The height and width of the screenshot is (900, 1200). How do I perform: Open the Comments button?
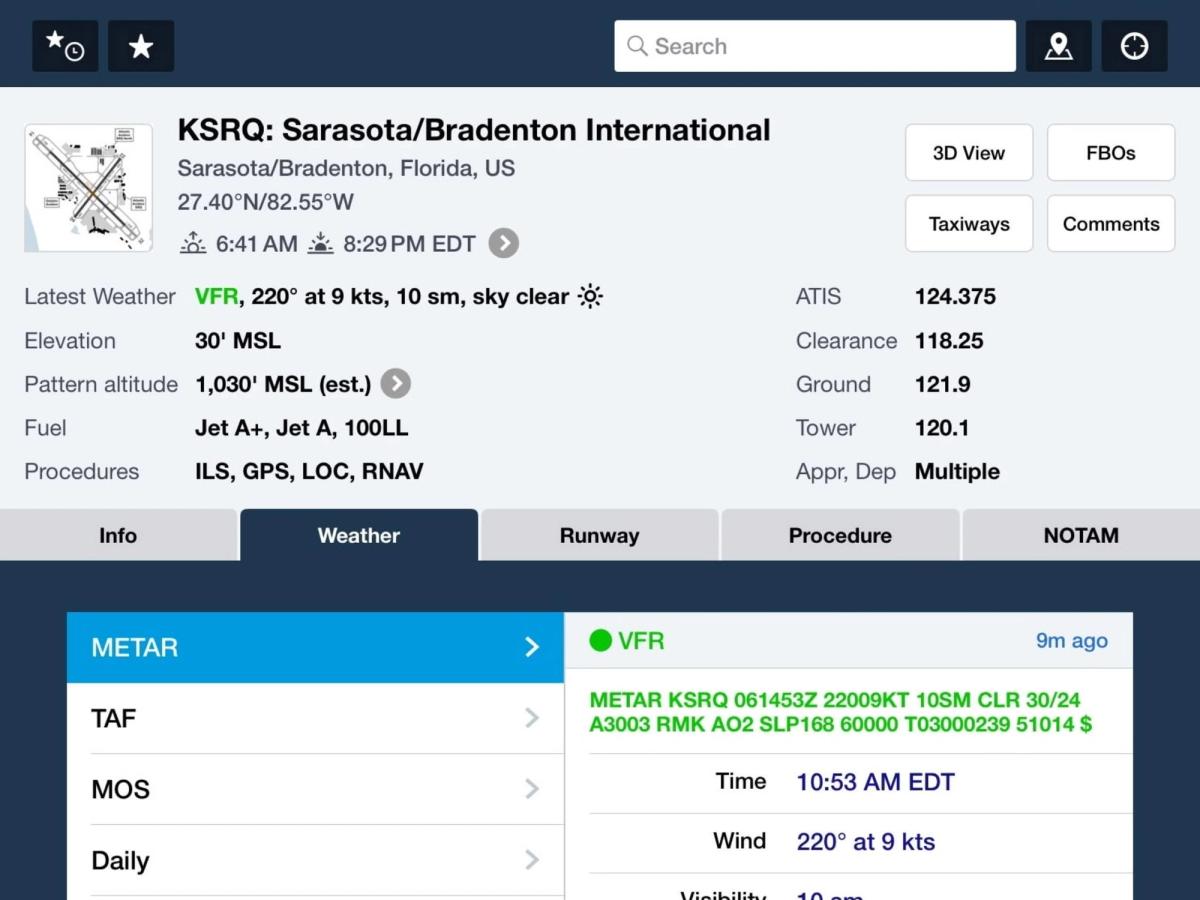pyautogui.click(x=1110, y=224)
